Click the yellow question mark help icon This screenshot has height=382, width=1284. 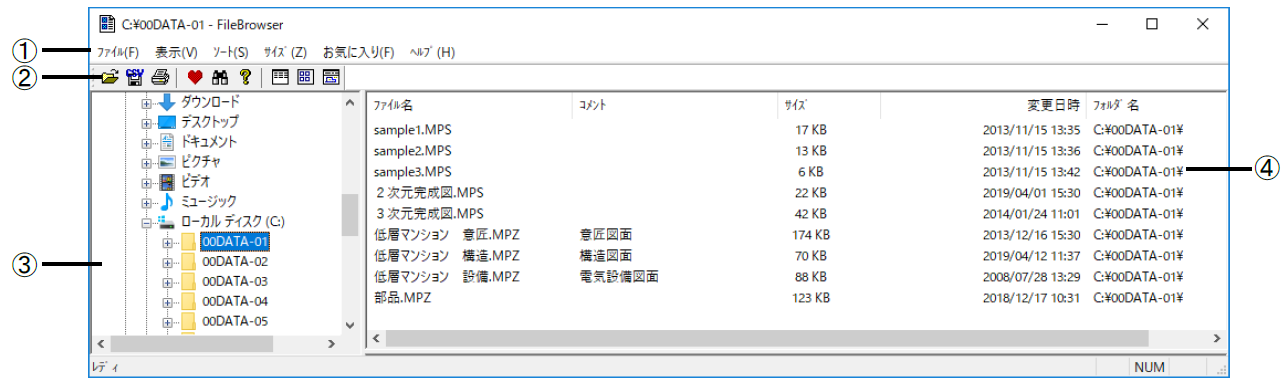pos(245,76)
